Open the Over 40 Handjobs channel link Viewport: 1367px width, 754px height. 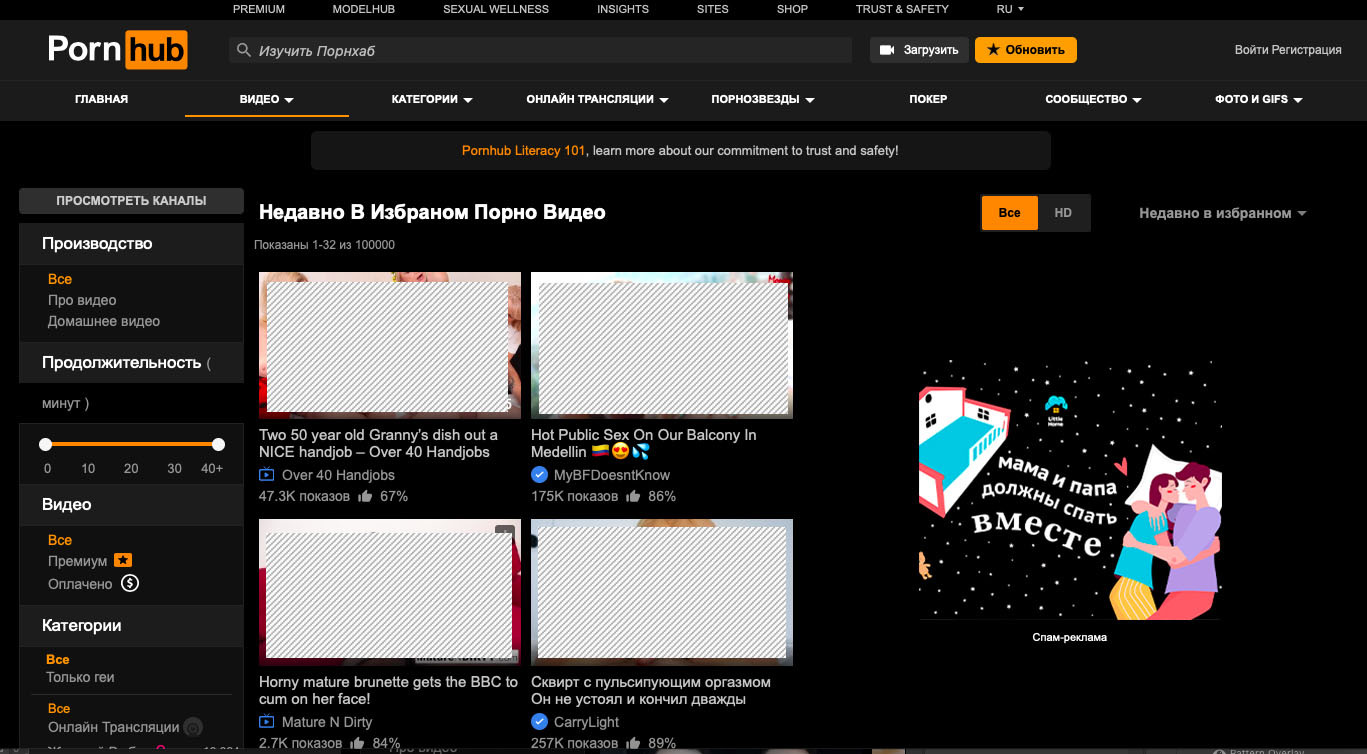[x=338, y=475]
